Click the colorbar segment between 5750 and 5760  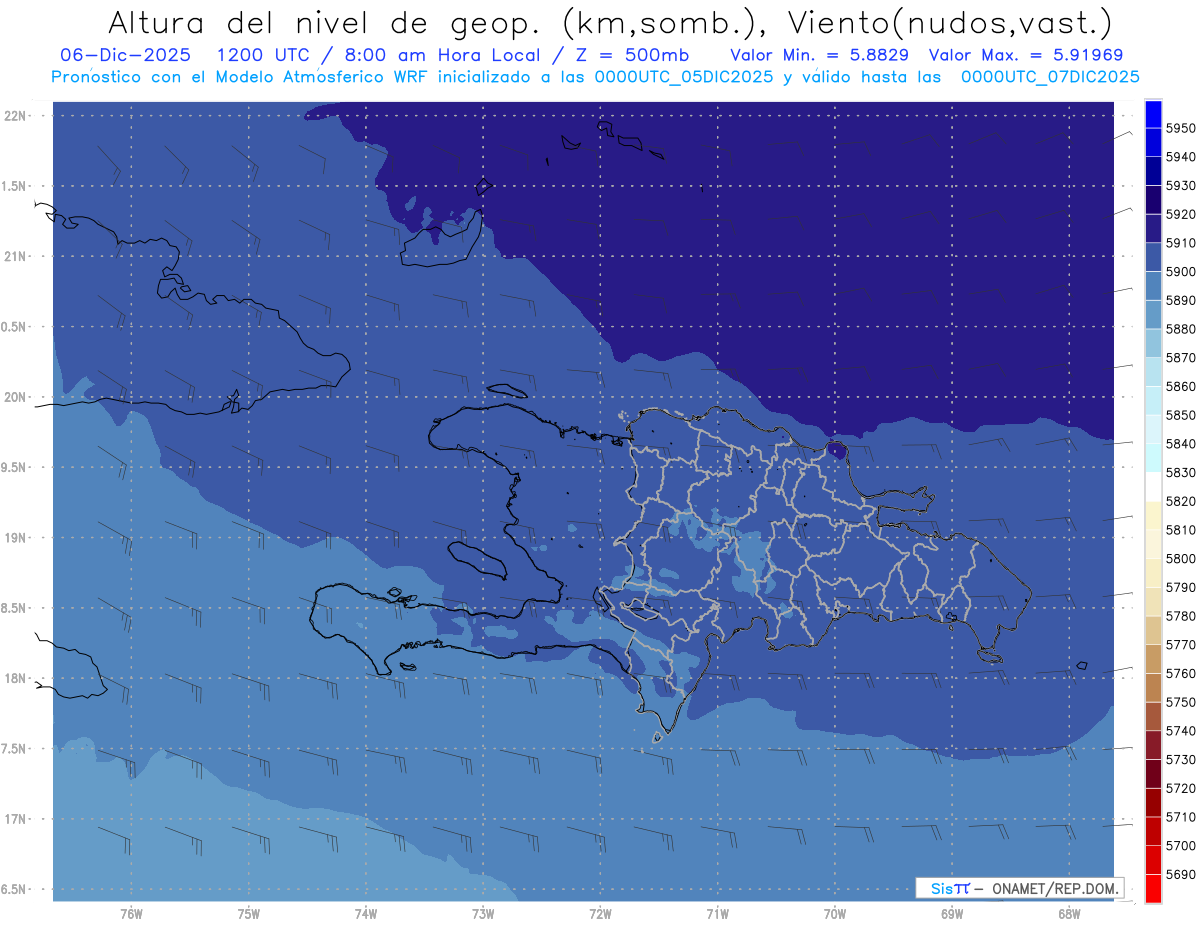1153,687
